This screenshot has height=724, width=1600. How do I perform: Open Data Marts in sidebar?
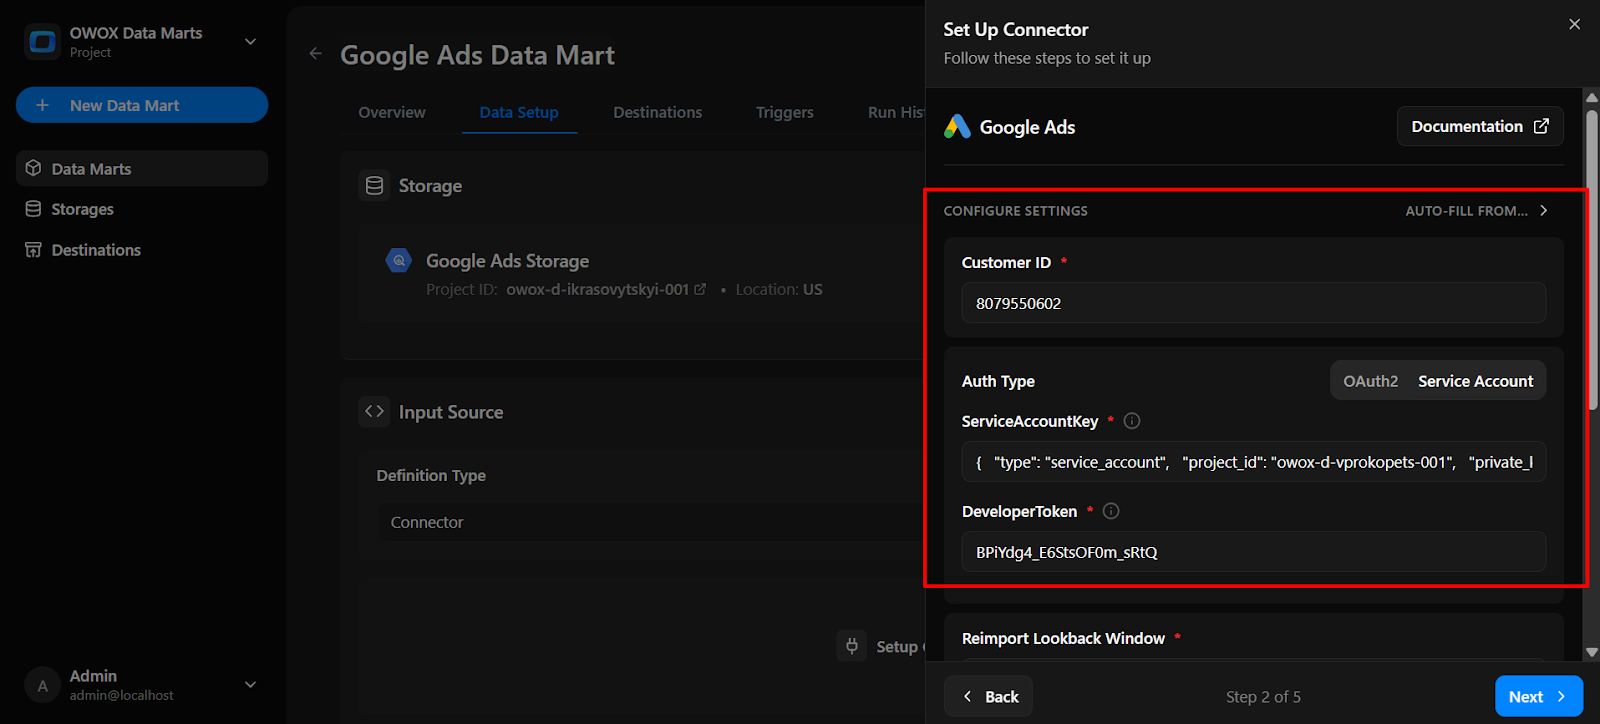click(142, 169)
